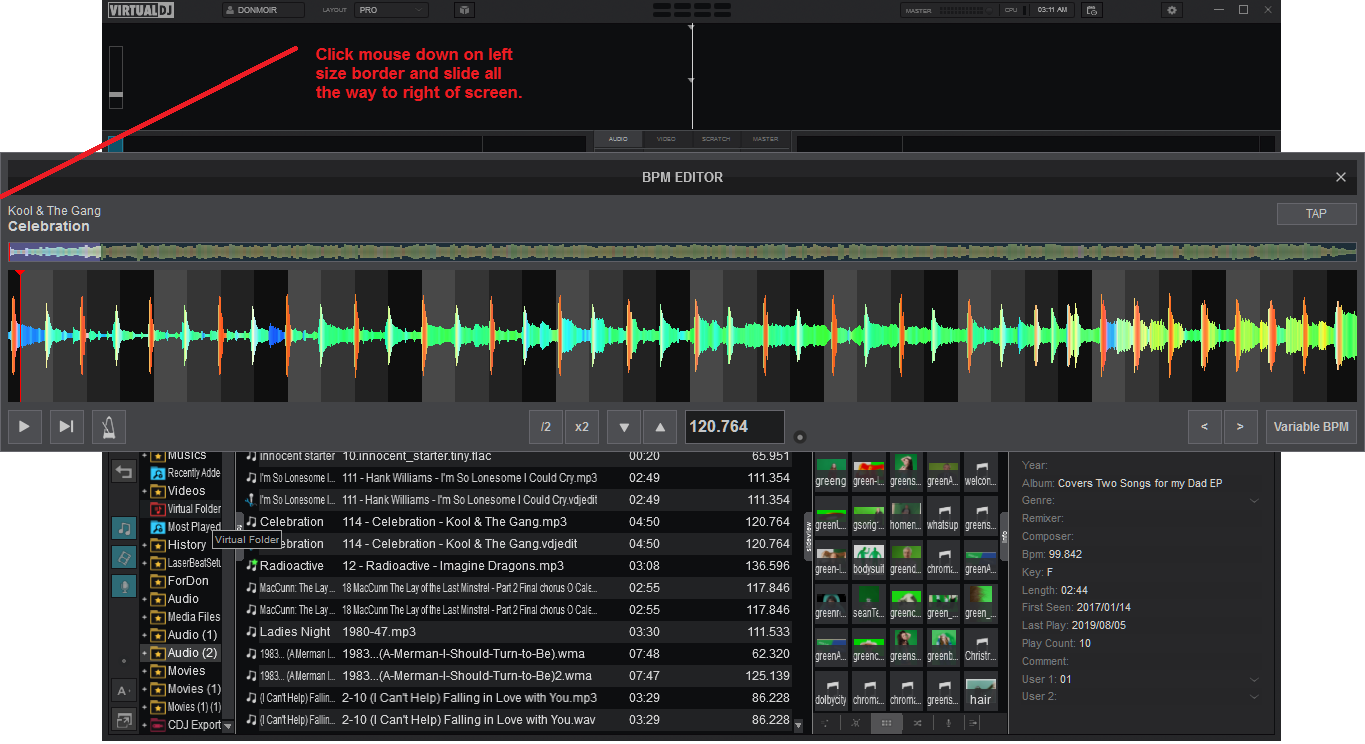The height and width of the screenshot is (744, 1365).
Task: Expand the History folder
Action: click(144, 545)
